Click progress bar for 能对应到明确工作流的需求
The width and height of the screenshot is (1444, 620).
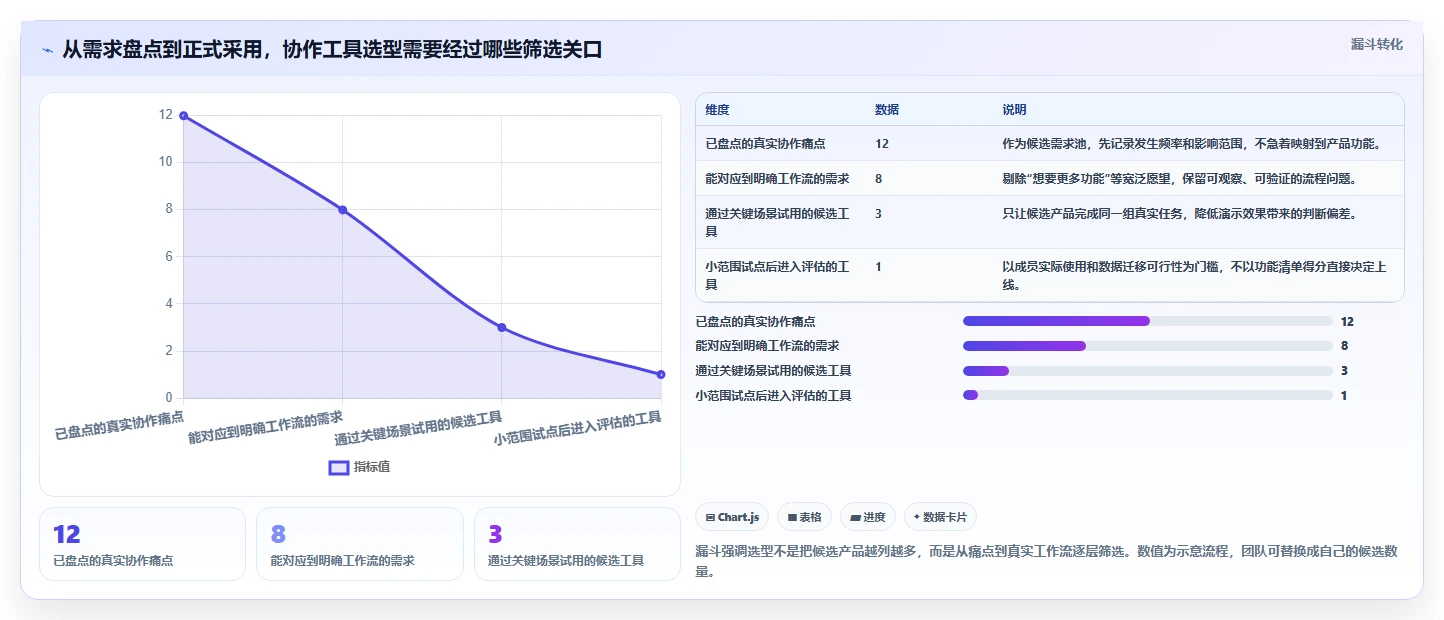point(1147,346)
